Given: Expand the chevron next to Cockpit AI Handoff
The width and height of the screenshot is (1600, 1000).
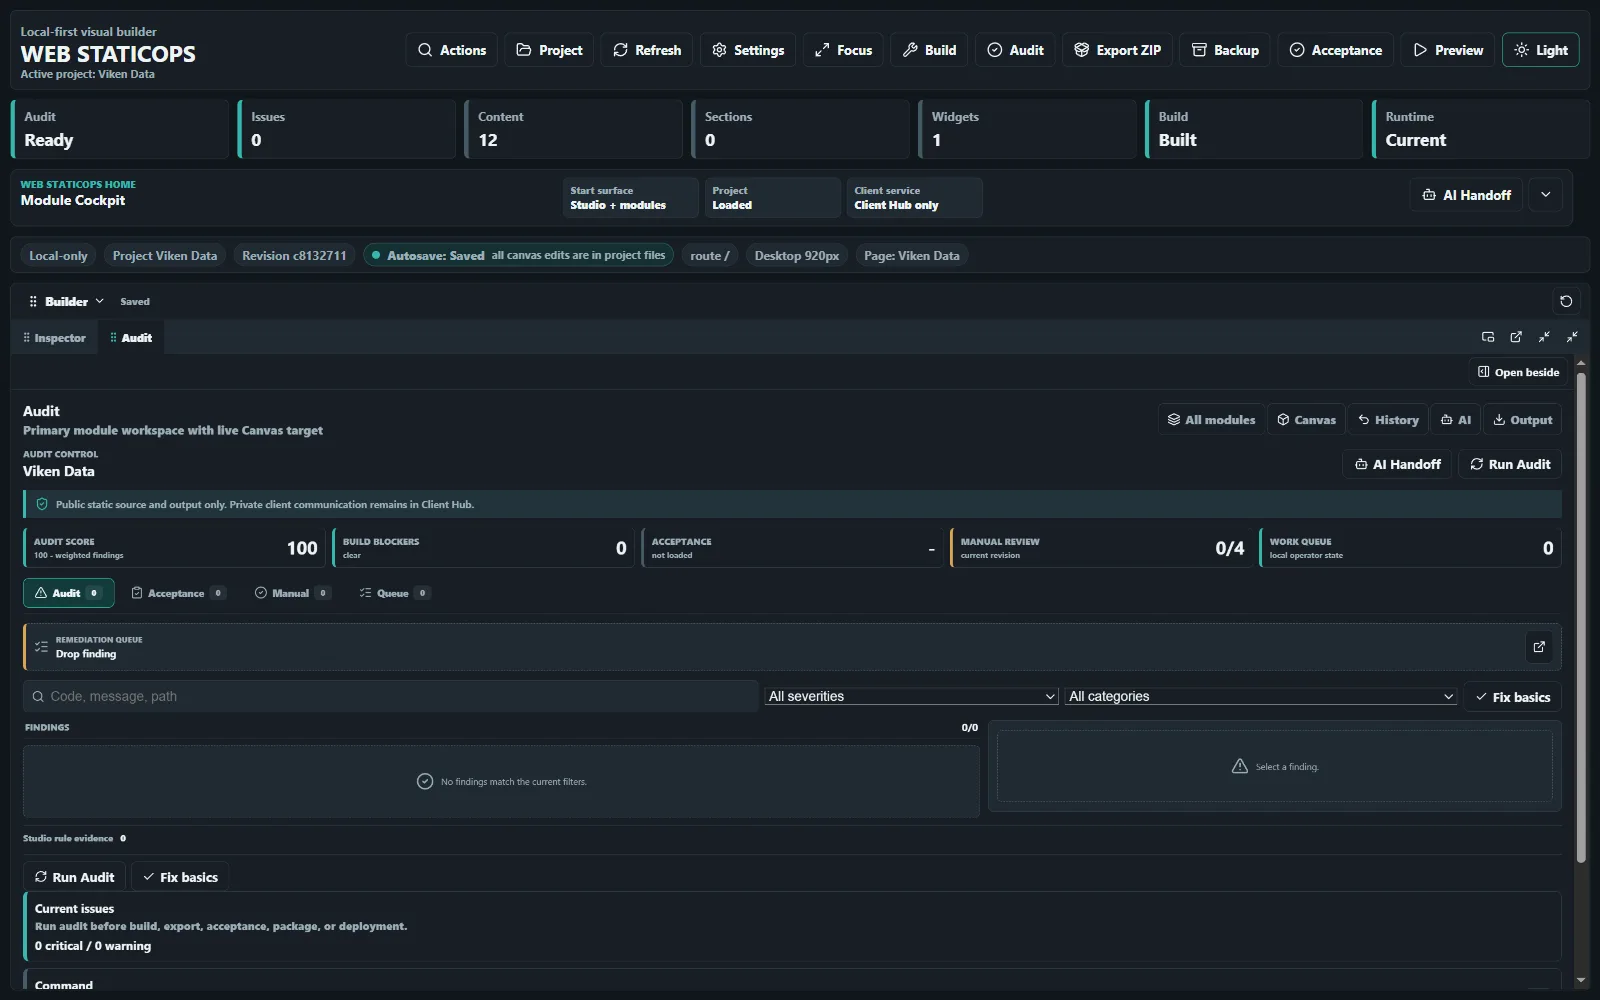Looking at the screenshot, I should [x=1546, y=195].
